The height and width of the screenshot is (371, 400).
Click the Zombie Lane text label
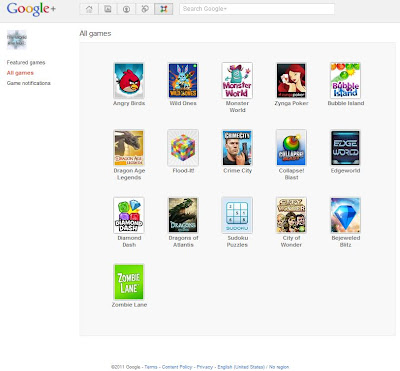(129, 305)
